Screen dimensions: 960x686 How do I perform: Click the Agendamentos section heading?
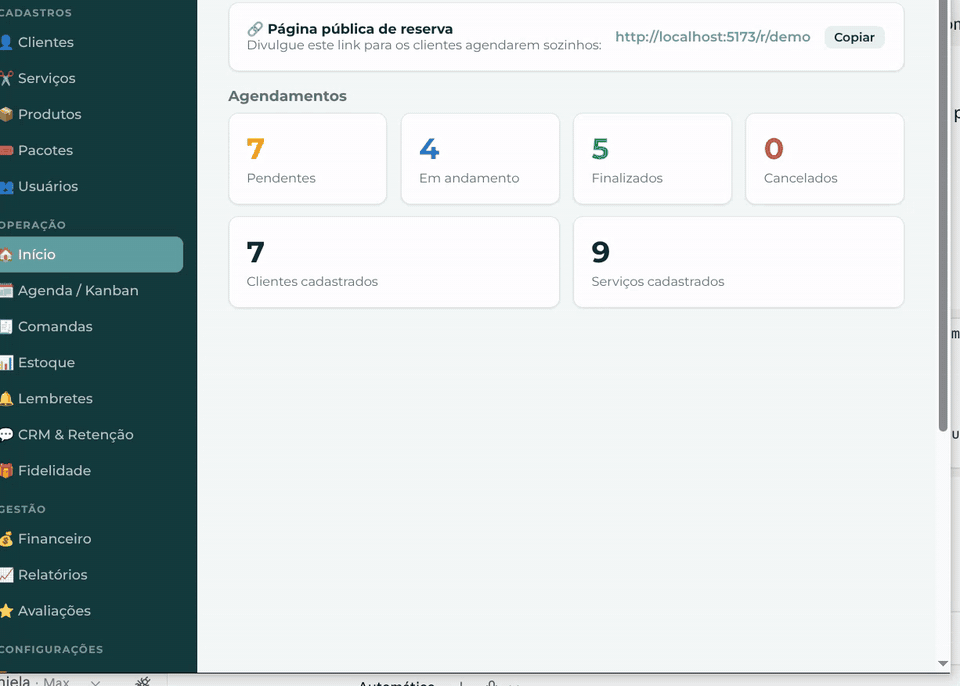287,96
